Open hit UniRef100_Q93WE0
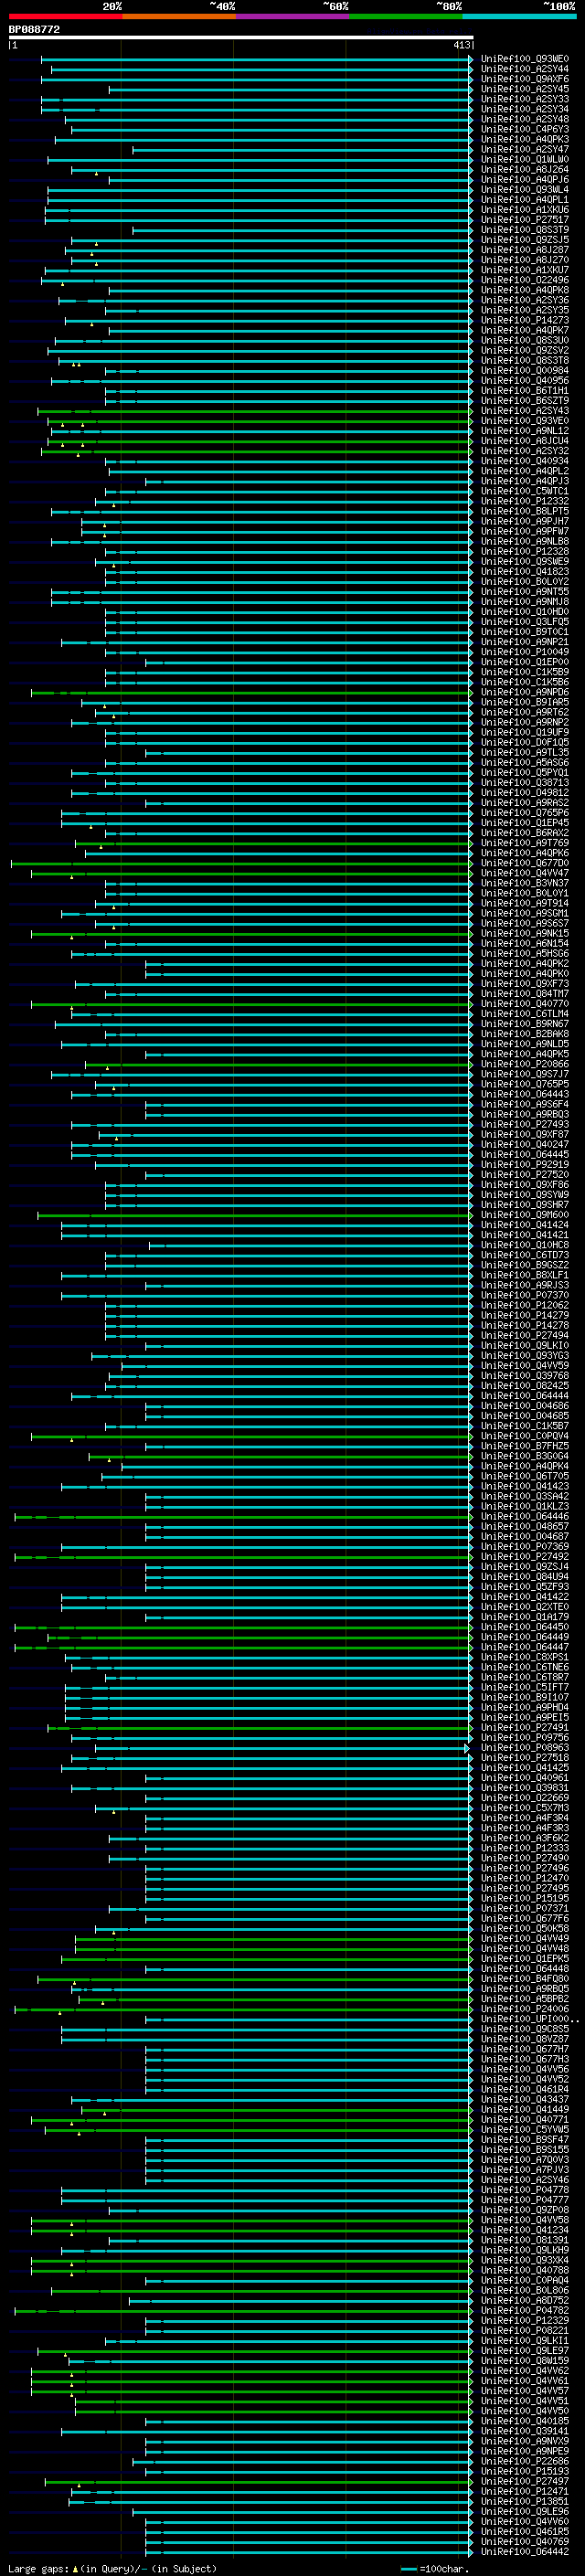This screenshot has height=2576, width=585. [524, 59]
